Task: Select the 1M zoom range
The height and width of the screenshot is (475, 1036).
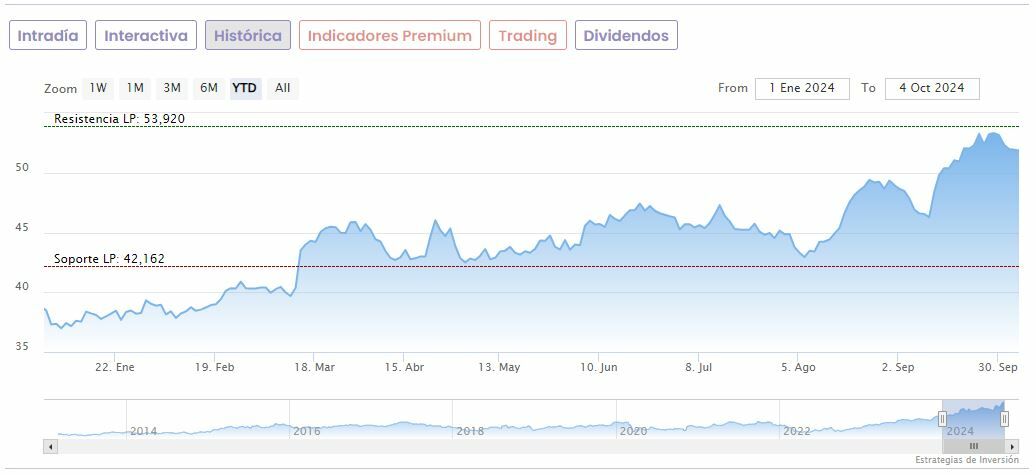Action: 135,88
